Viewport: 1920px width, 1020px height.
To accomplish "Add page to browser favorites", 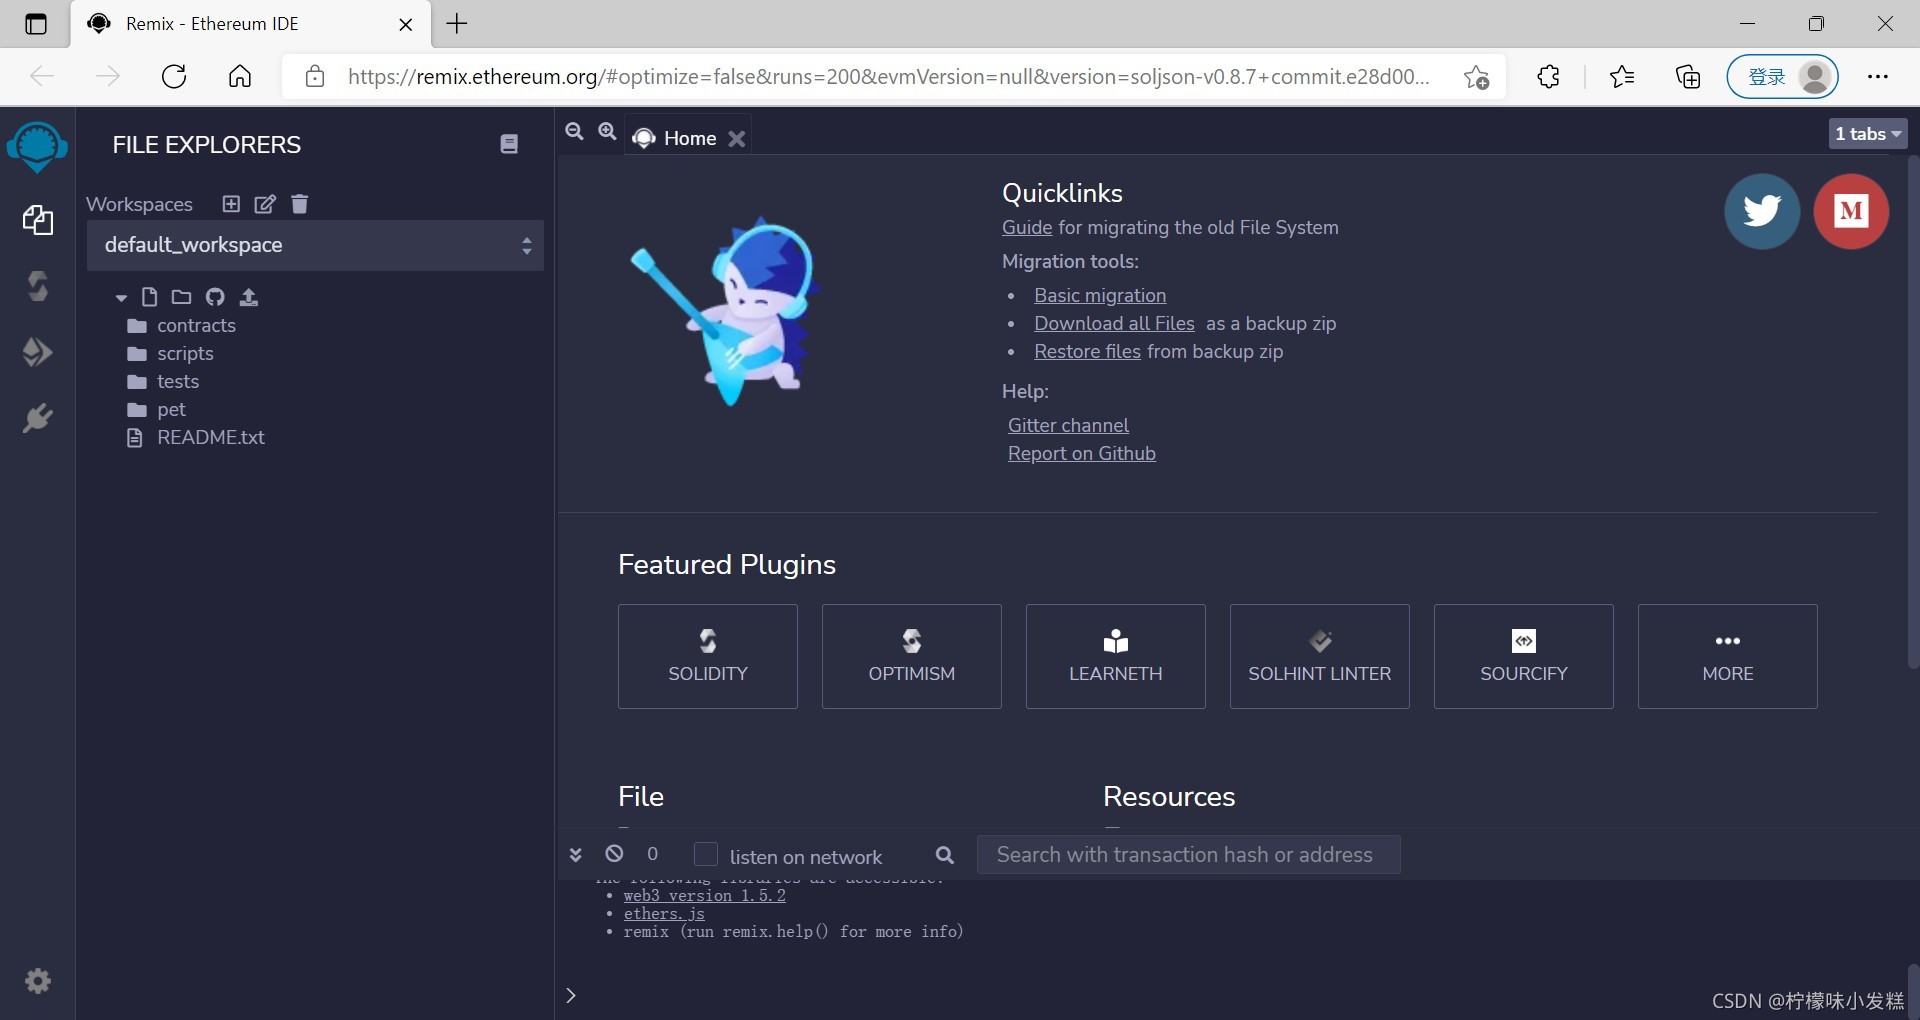I will click(x=1476, y=77).
